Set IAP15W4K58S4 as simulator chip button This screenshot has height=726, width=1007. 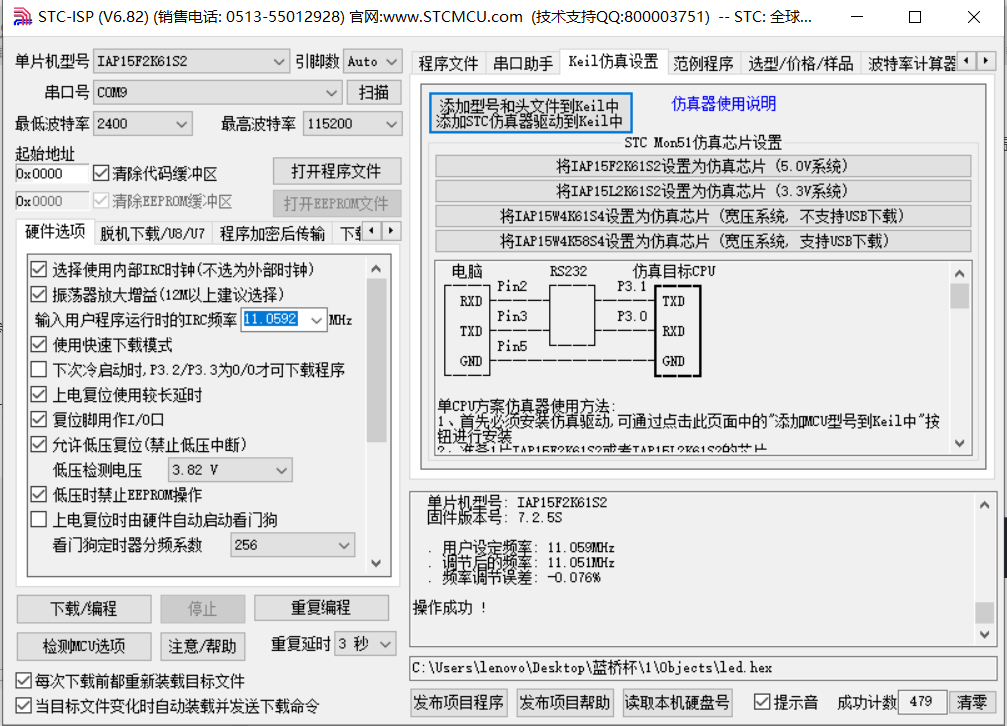tap(703, 241)
